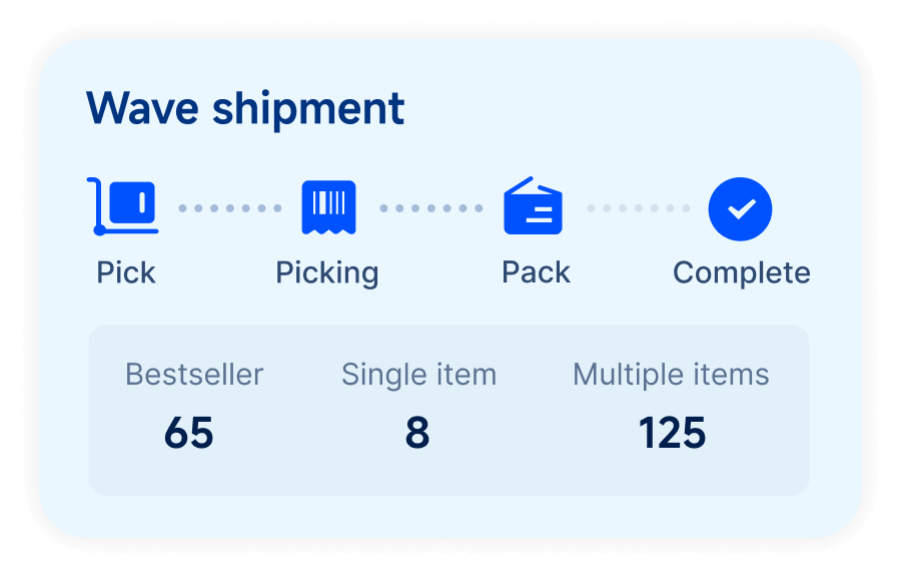Image resolution: width=900 pixels, height=576 pixels.
Task: Click the Complete checkmark circle icon
Action: tap(740, 209)
